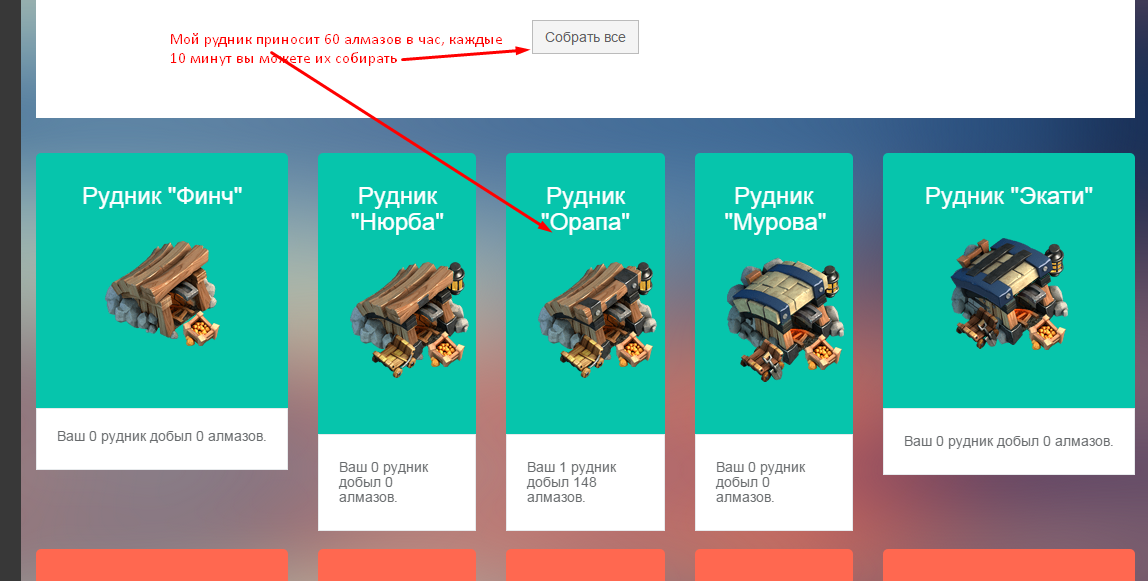This screenshot has width=1148, height=581.
Task: Click the Рудник "Финч" title text
Action: pos(162,196)
